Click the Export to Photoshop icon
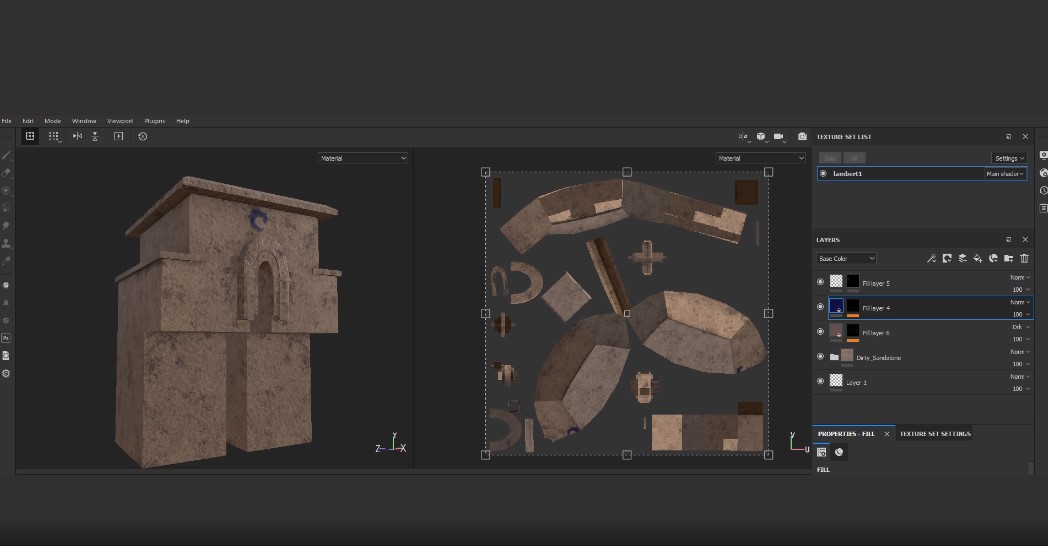This screenshot has height=546, width=1048. point(6,338)
